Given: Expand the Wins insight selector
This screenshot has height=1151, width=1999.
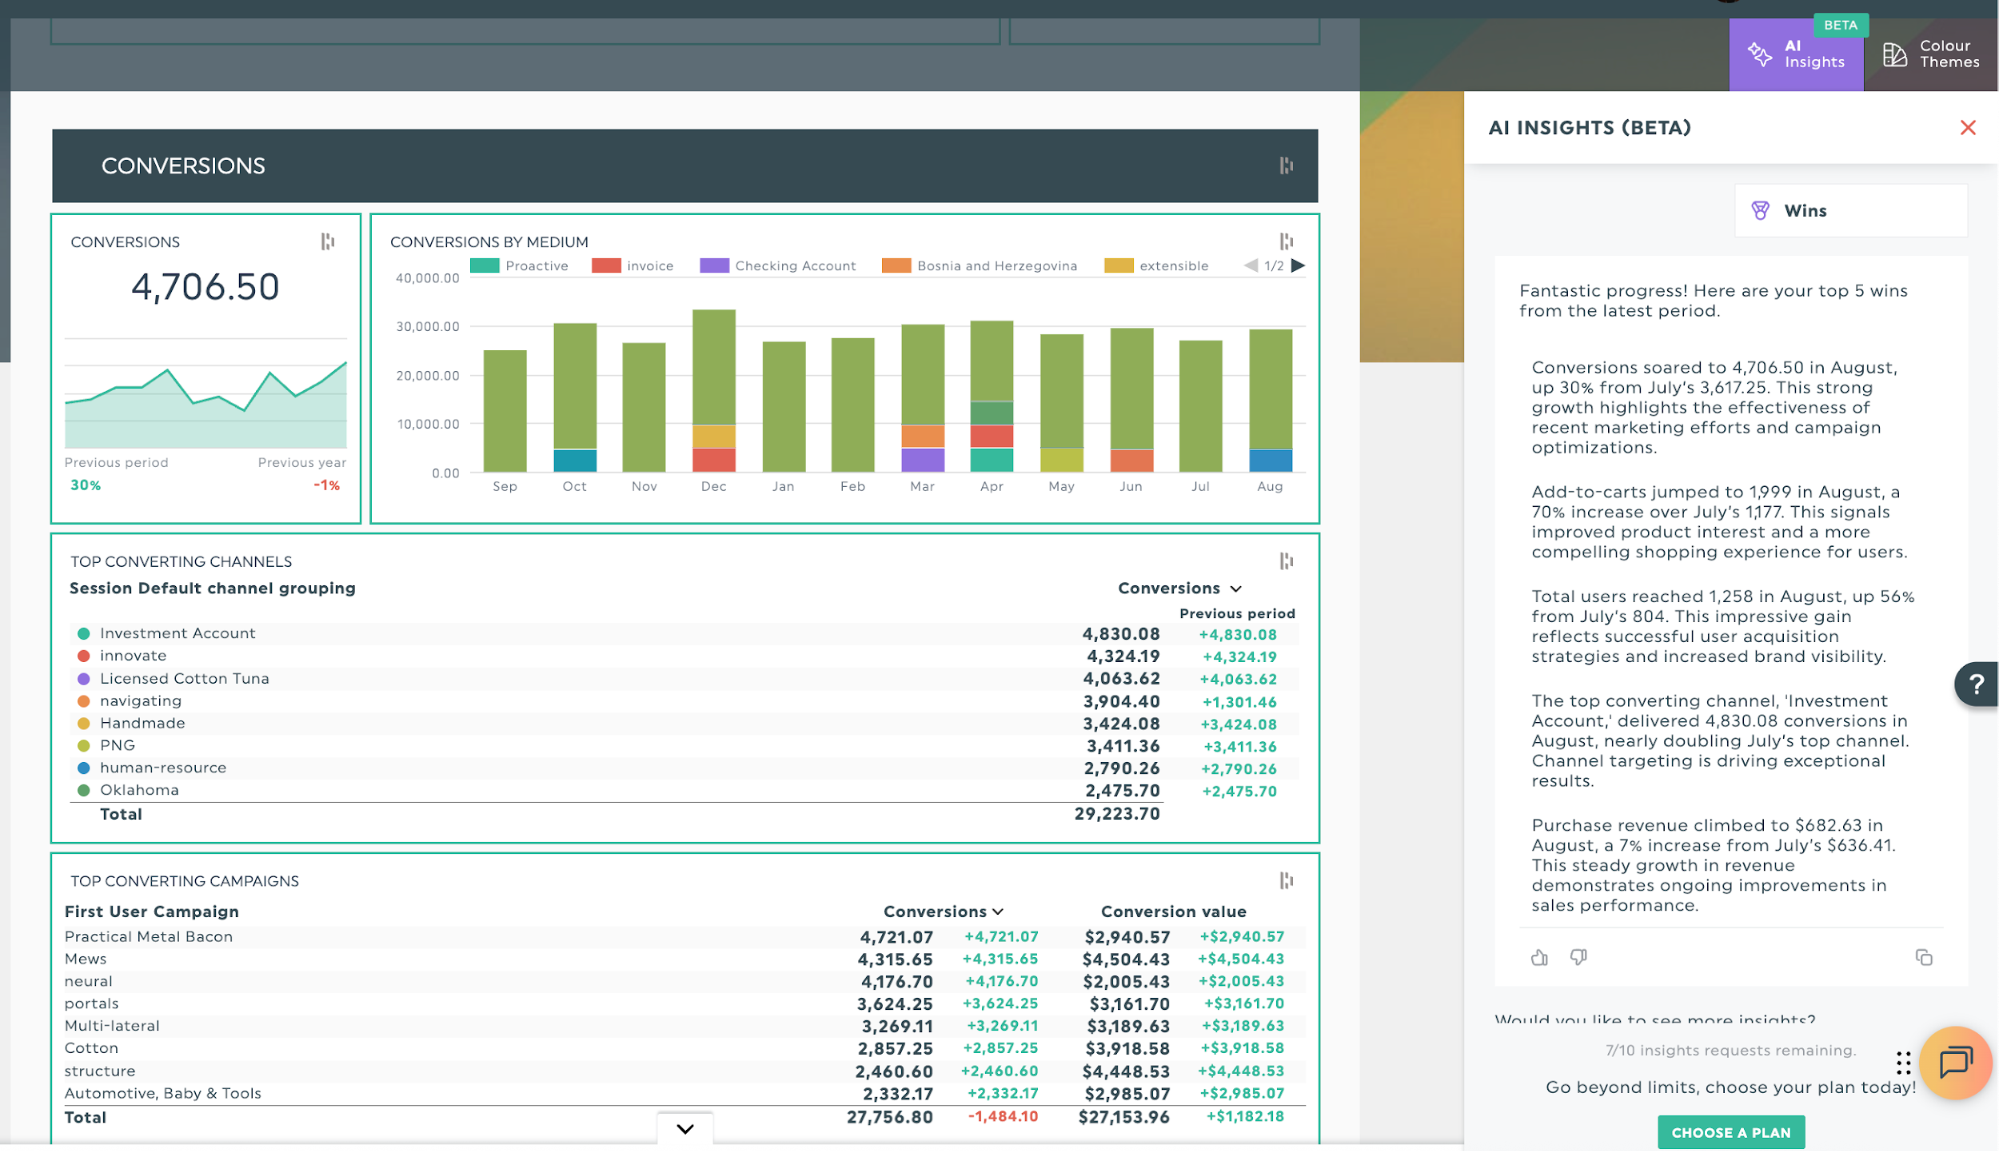Looking at the screenshot, I should point(1850,211).
